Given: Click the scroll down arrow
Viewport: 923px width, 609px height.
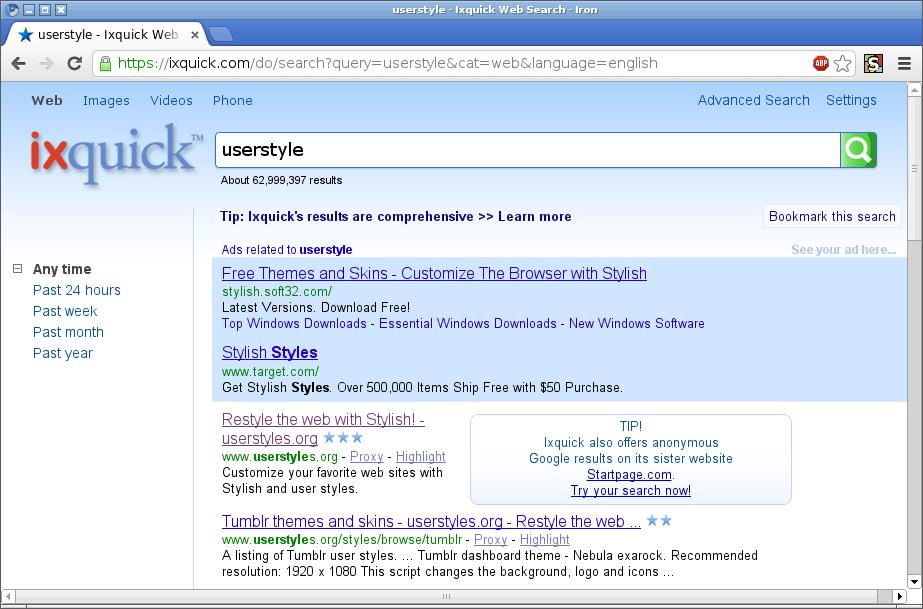Looking at the screenshot, I should pos(914,582).
